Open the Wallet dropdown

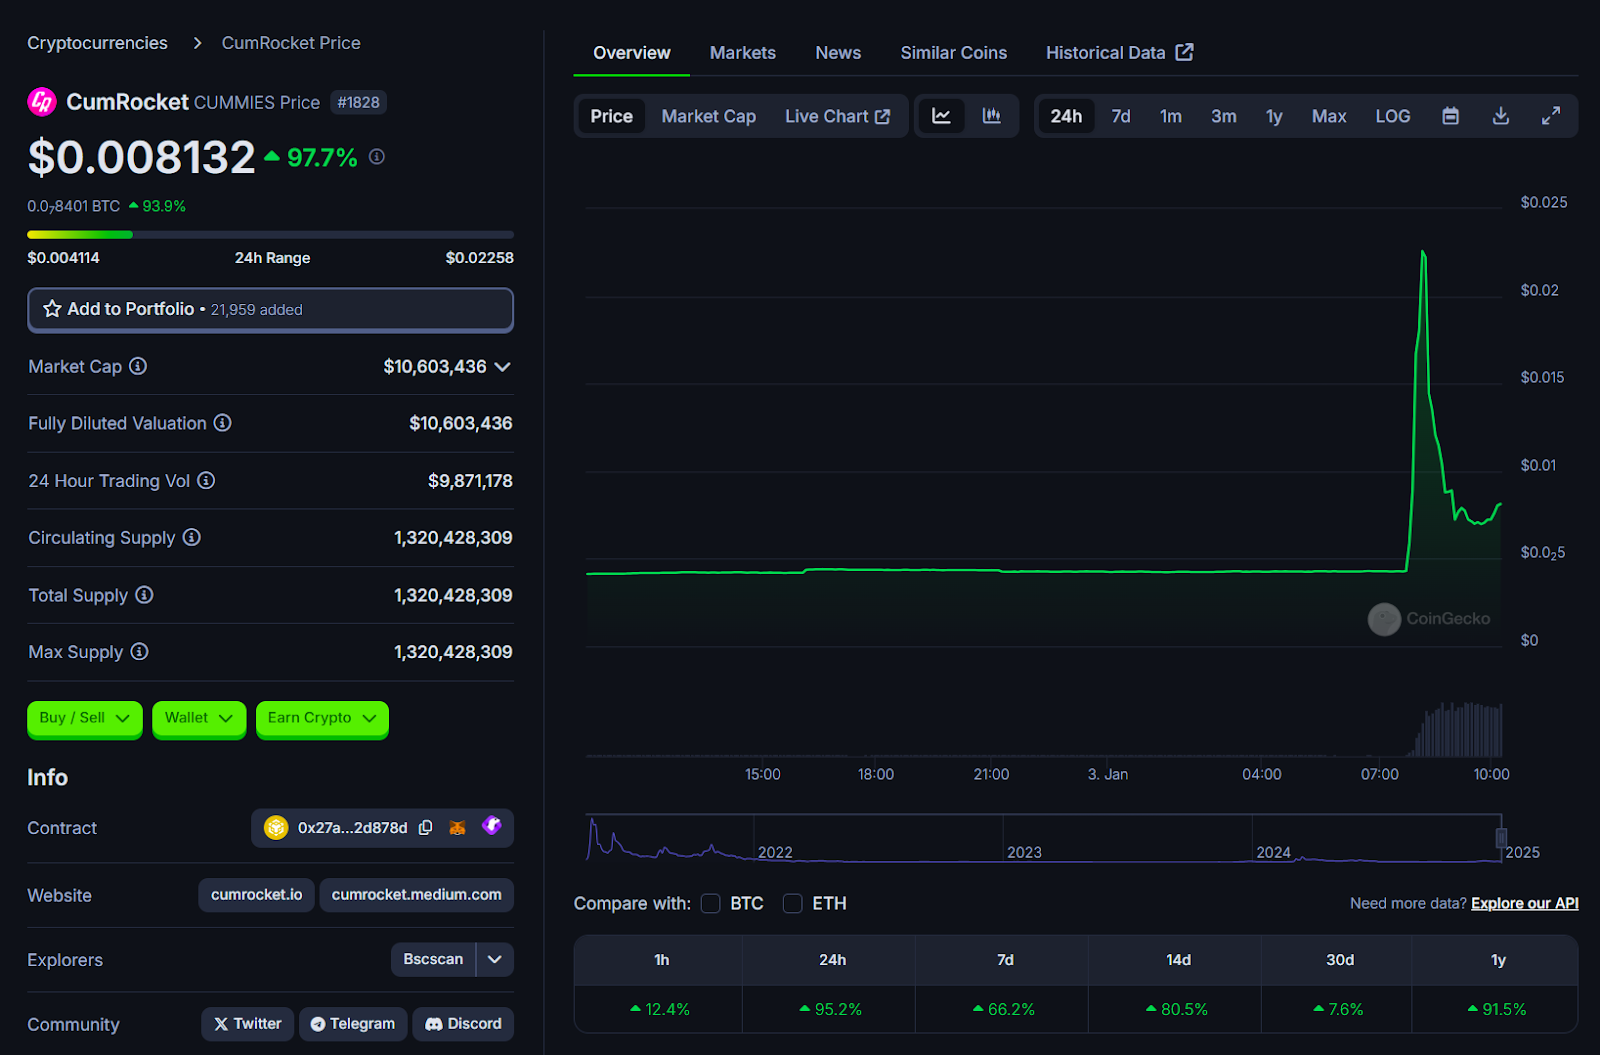click(x=199, y=718)
